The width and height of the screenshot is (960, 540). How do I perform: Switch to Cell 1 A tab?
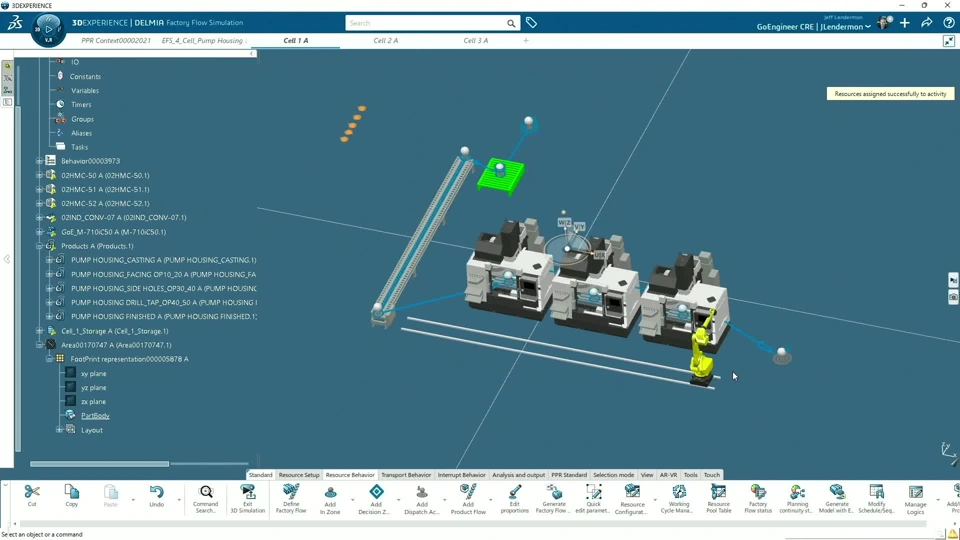click(x=296, y=40)
